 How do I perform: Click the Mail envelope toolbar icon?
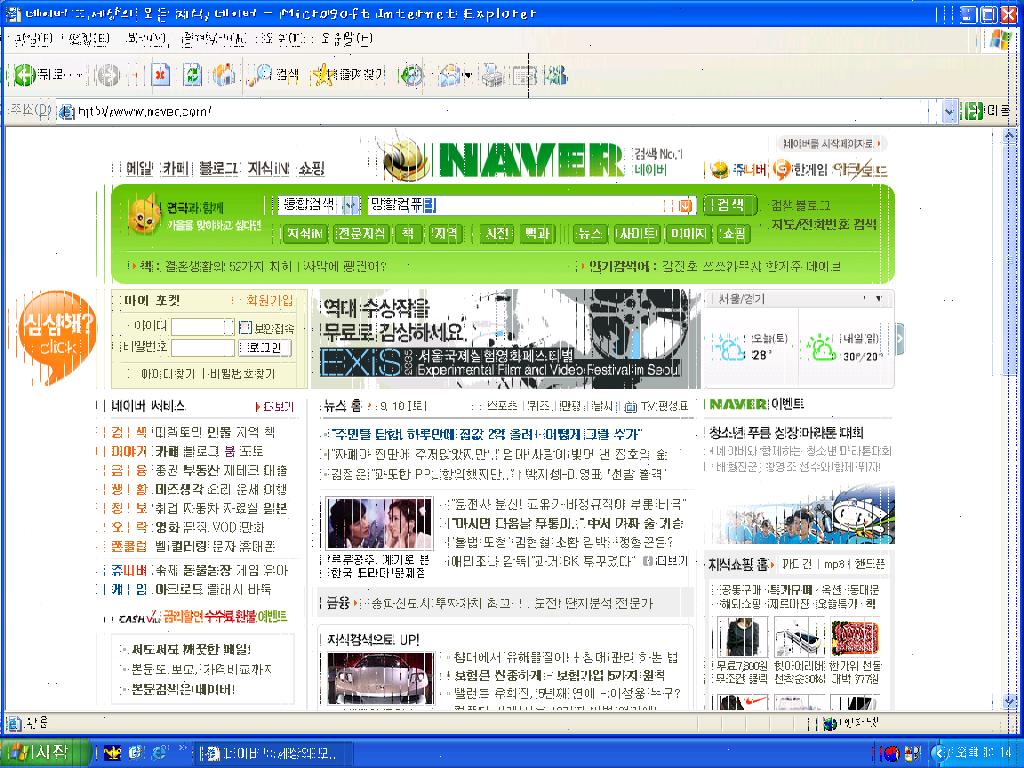(x=449, y=76)
